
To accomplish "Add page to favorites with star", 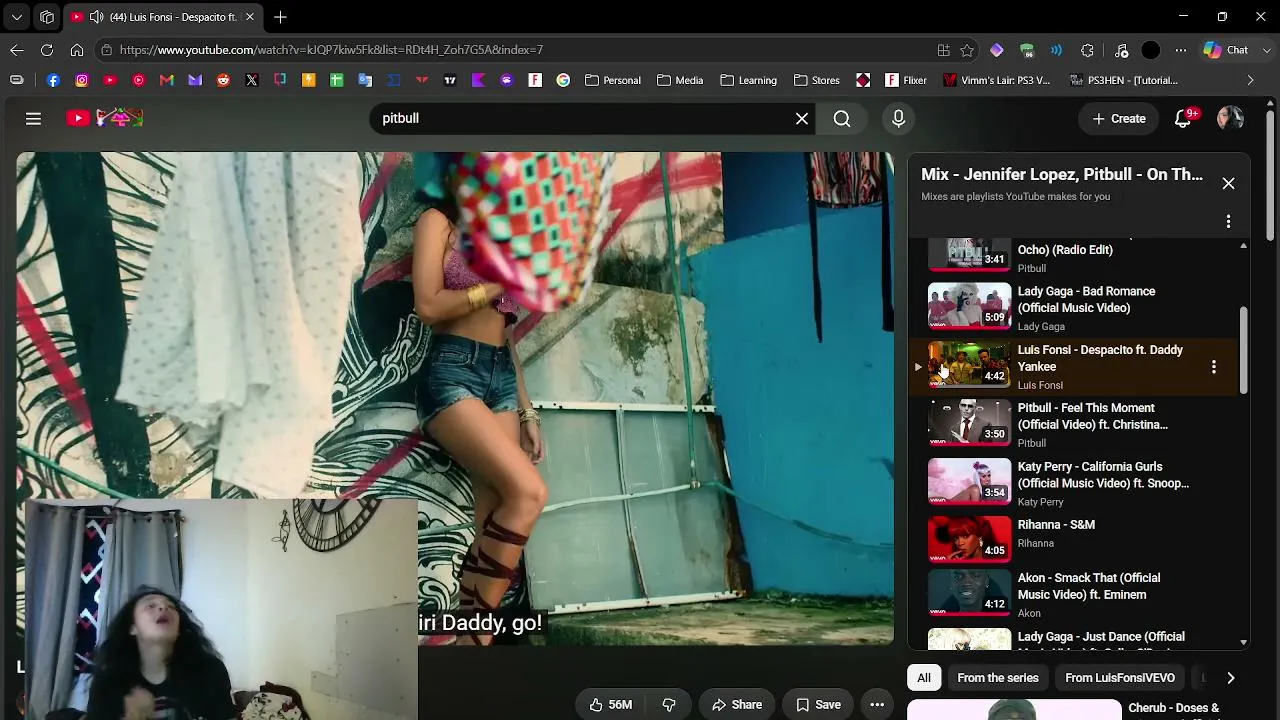I will [x=967, y=50].
